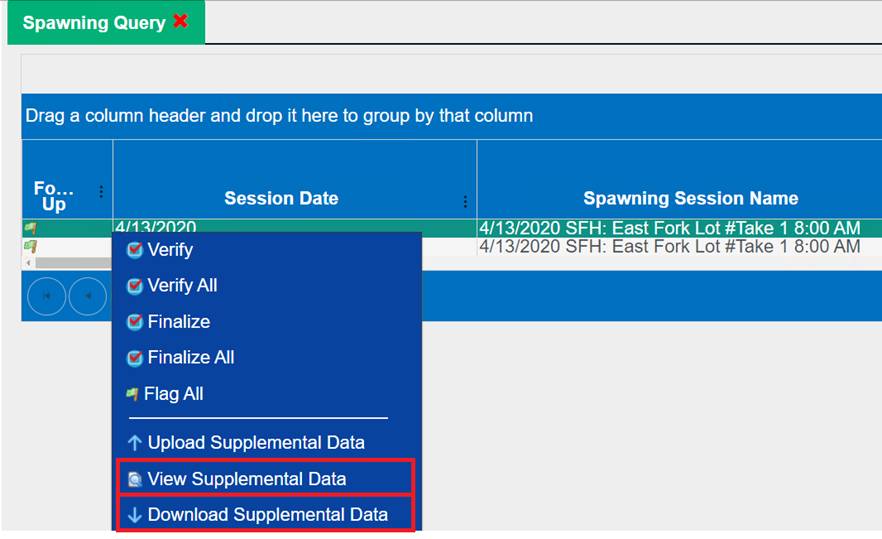The width and height of the screenshot is (882, 539).
Task: Go to the first page of results
Action: [46, 296]
